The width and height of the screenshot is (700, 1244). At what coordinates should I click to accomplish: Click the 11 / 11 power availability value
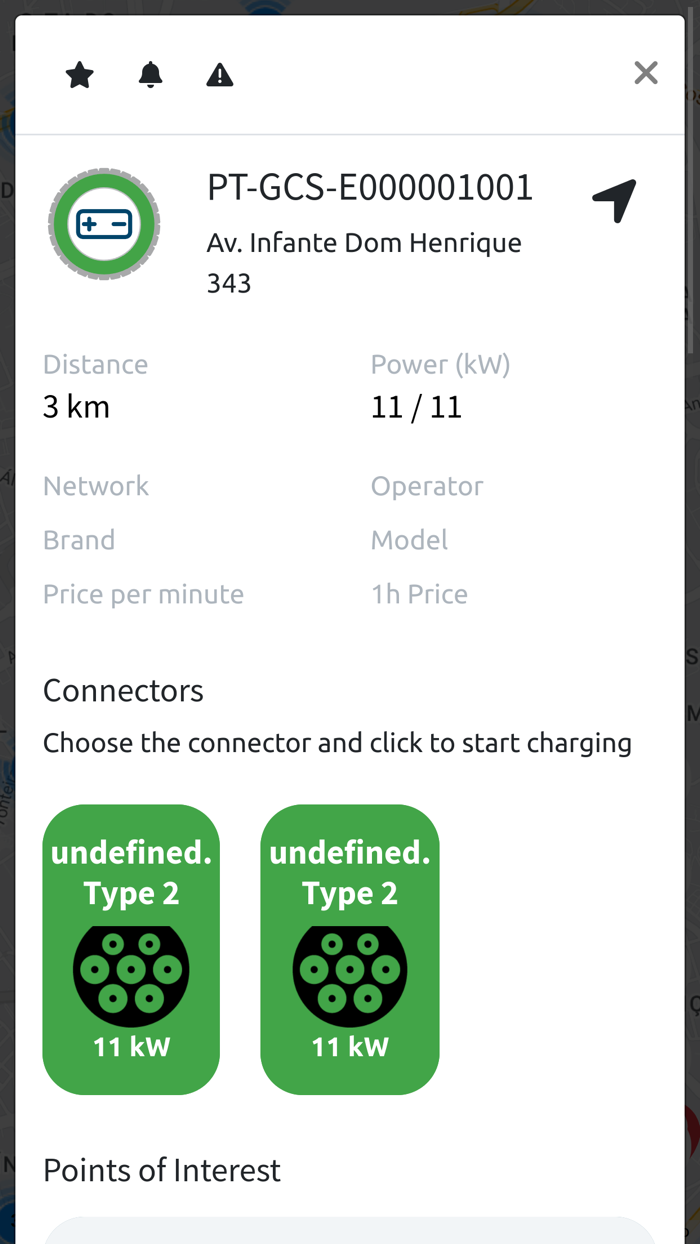click(416, 406)
